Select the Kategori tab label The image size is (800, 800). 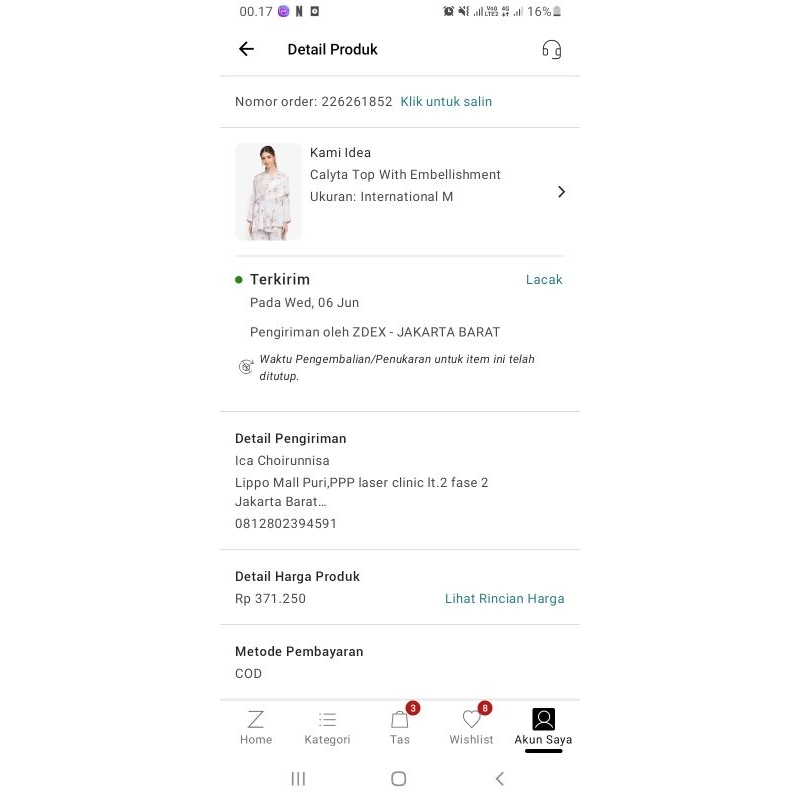pyautogui.click(x=327, y=739)
